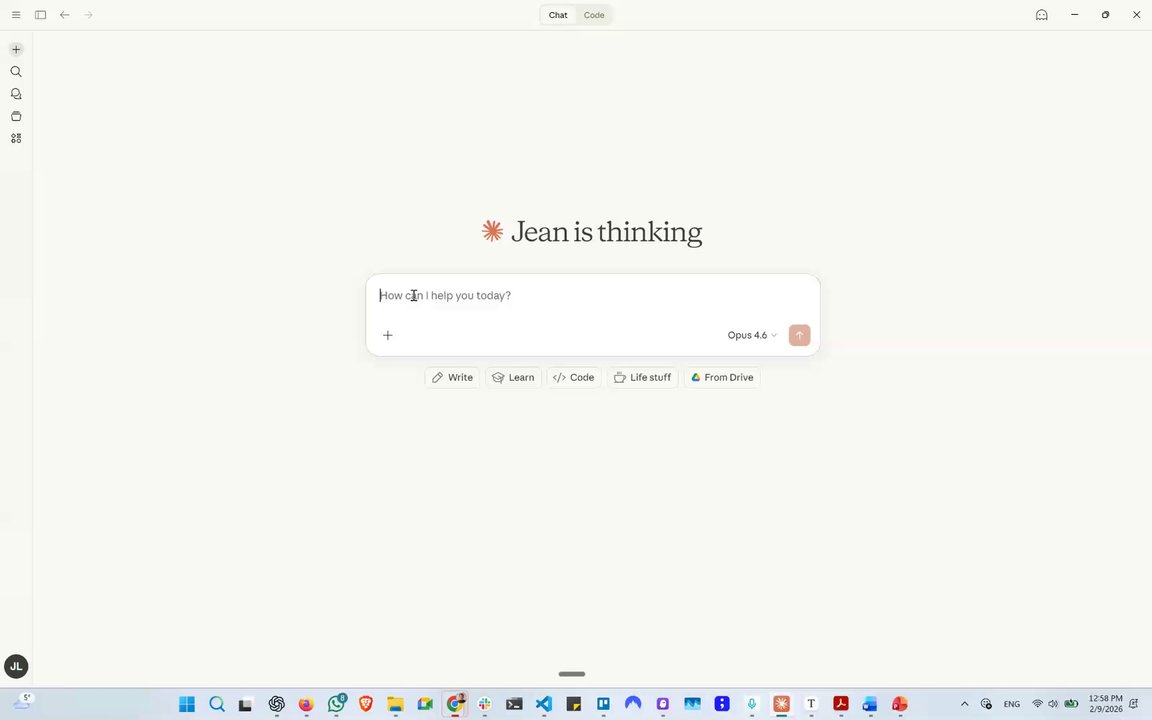Add an attachment with the composer plus button
1152x720 pixels.
point(388,335)
